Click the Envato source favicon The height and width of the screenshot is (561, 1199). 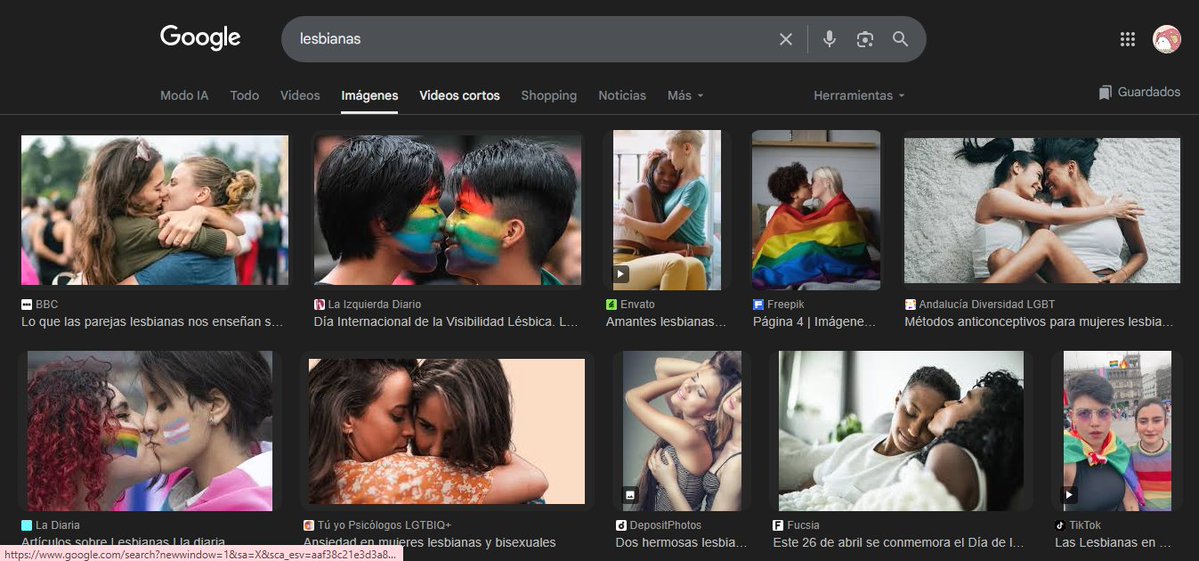tap(611, 304)
